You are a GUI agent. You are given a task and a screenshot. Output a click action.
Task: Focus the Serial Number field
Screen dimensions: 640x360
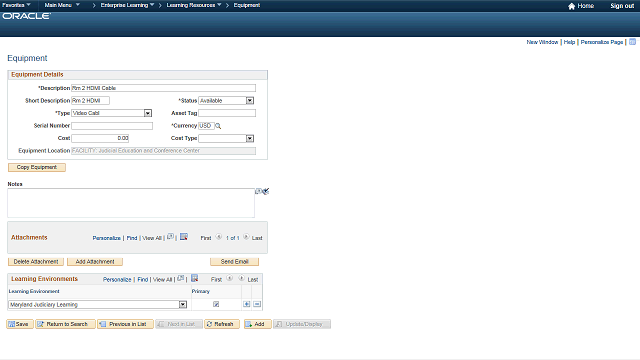point(112,126)
